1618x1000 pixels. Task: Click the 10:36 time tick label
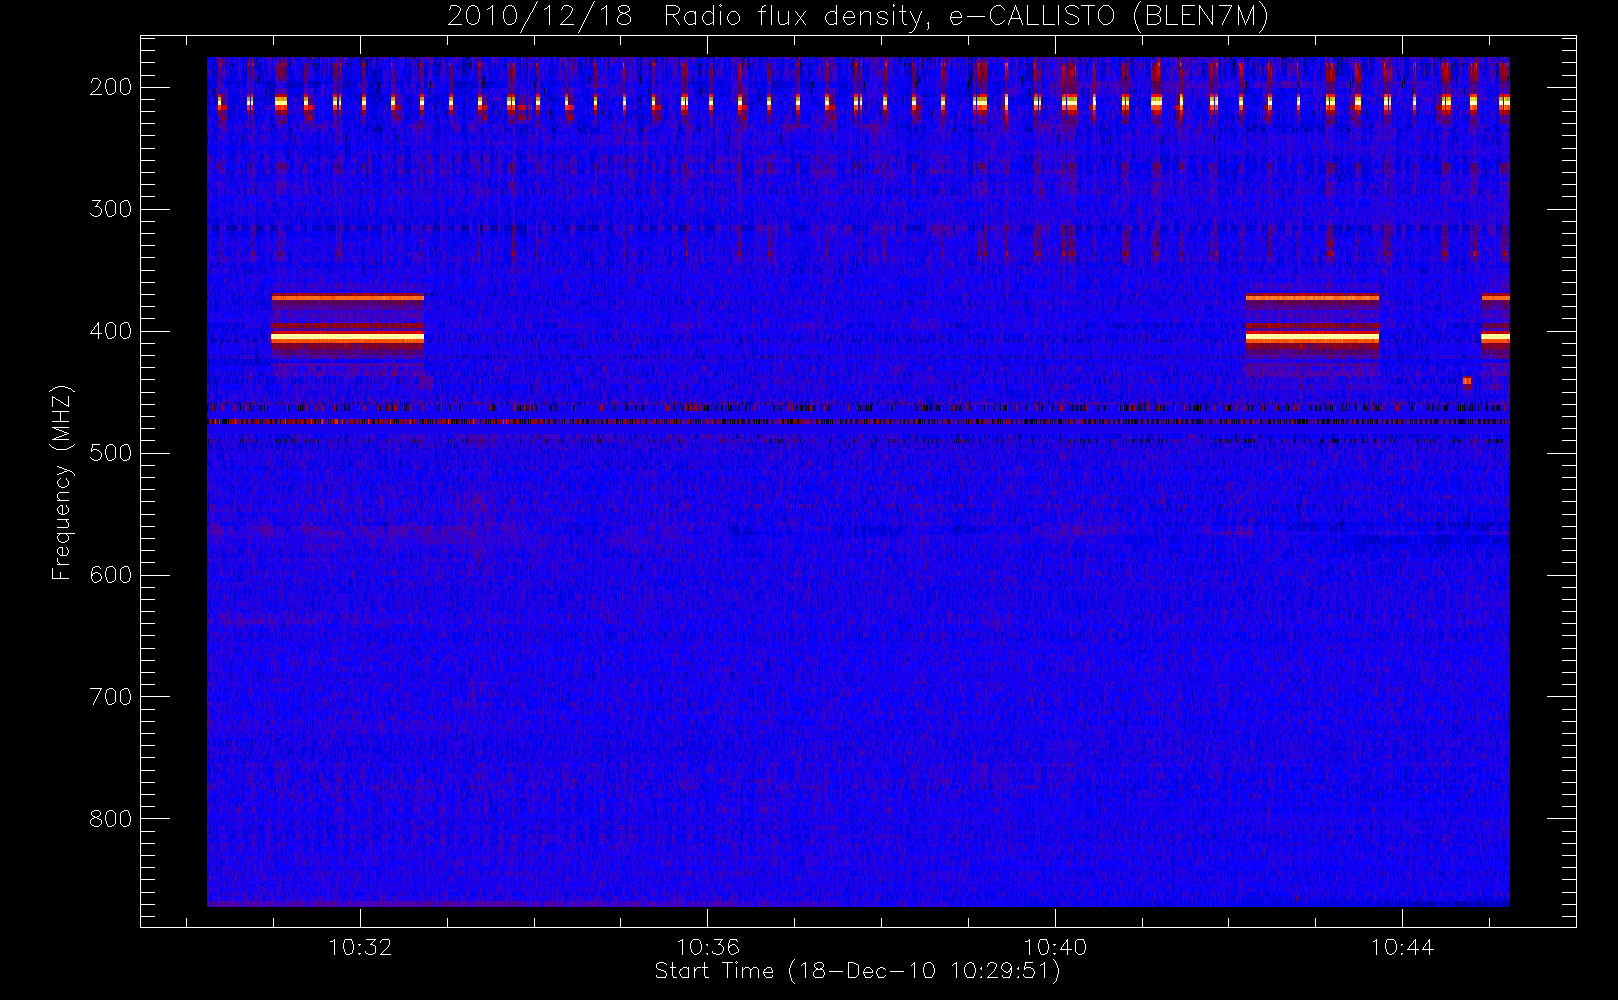[708, 947]
